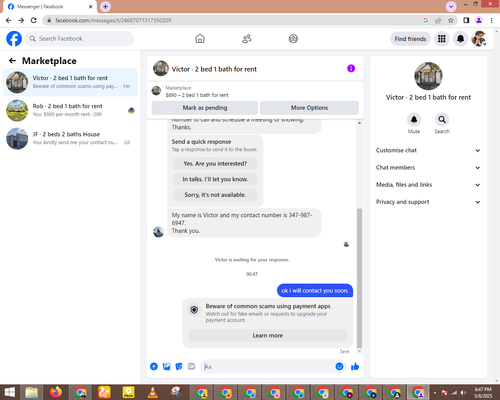500x400 pixels.
Task: Expand Customise chat section
Action: (428, 150)
